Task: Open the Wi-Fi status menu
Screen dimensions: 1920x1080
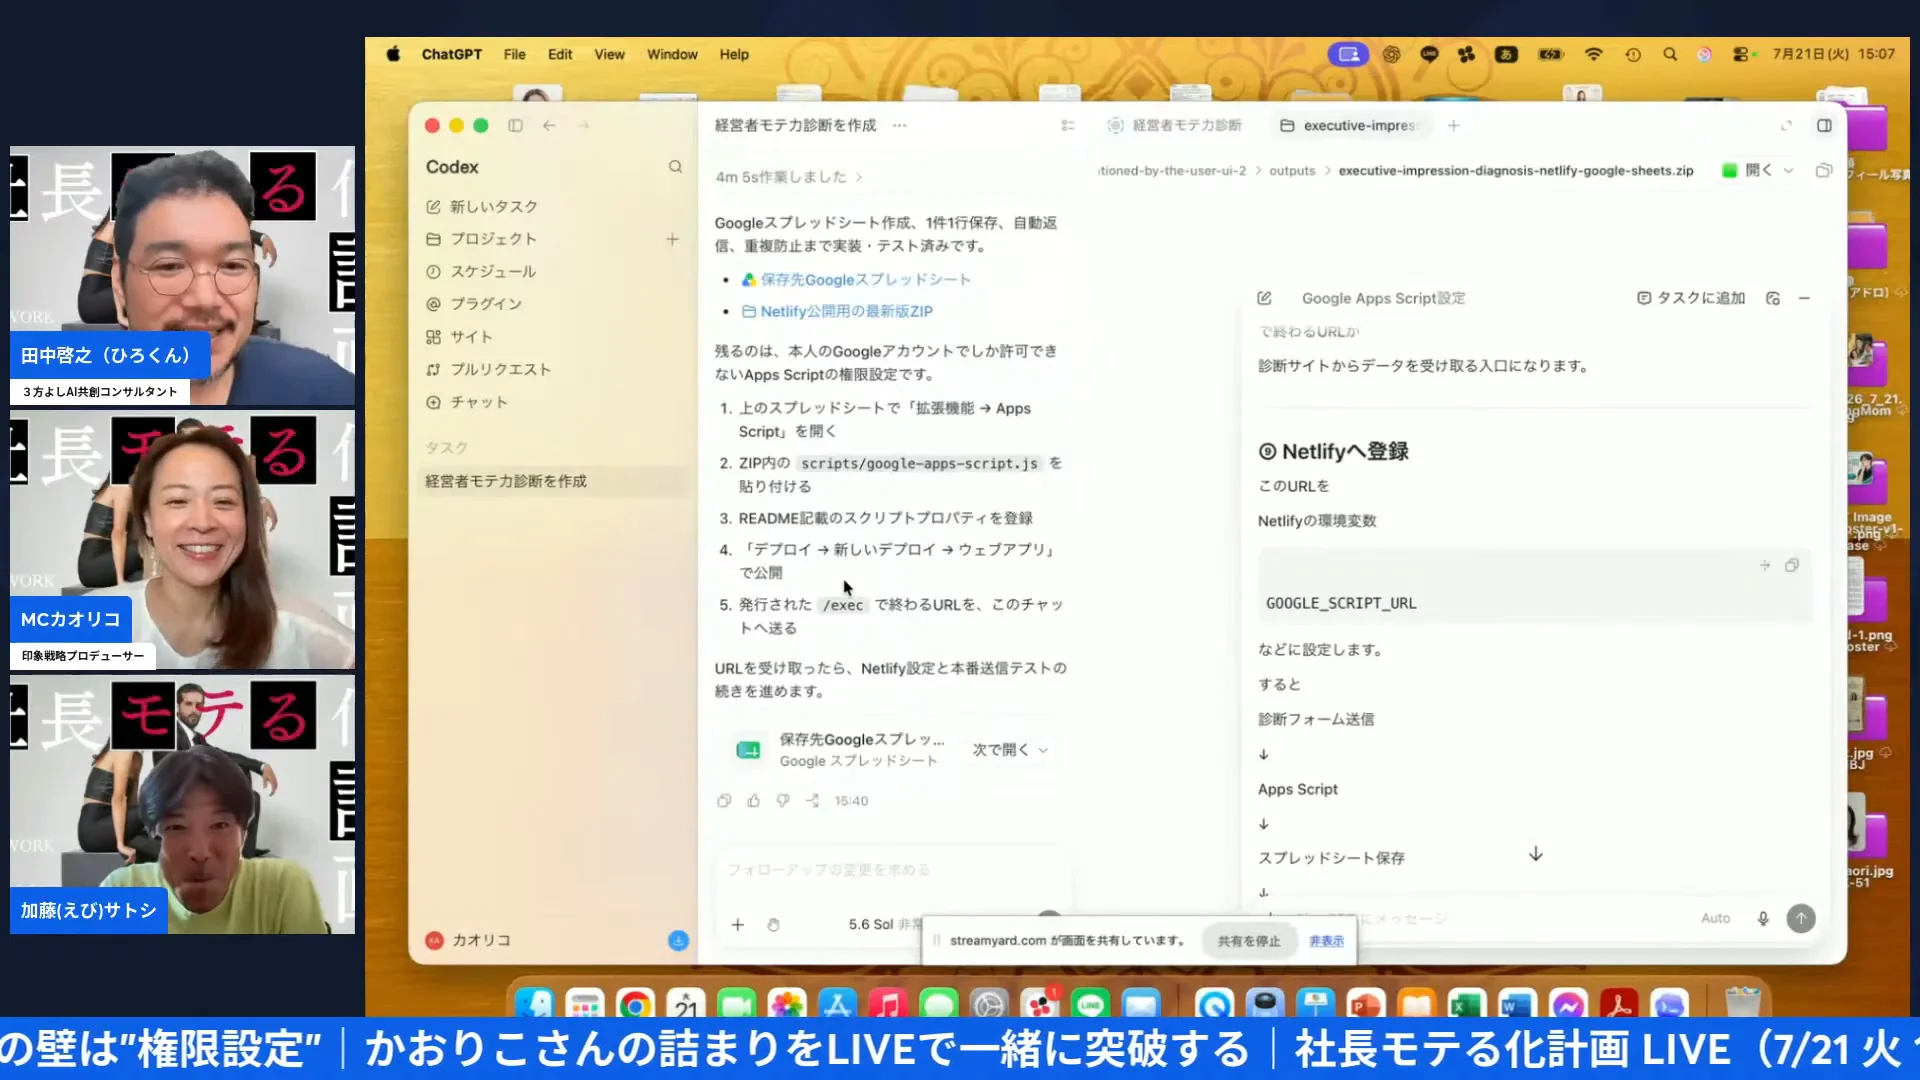Action: [x=1594, y=54]
